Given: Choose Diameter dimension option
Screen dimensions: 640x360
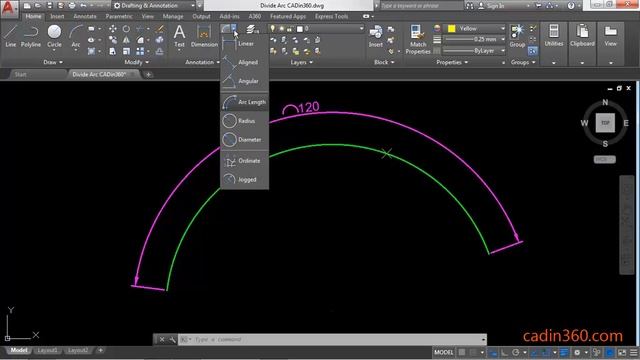Looking at the screenshot, I should click(244, 140).
